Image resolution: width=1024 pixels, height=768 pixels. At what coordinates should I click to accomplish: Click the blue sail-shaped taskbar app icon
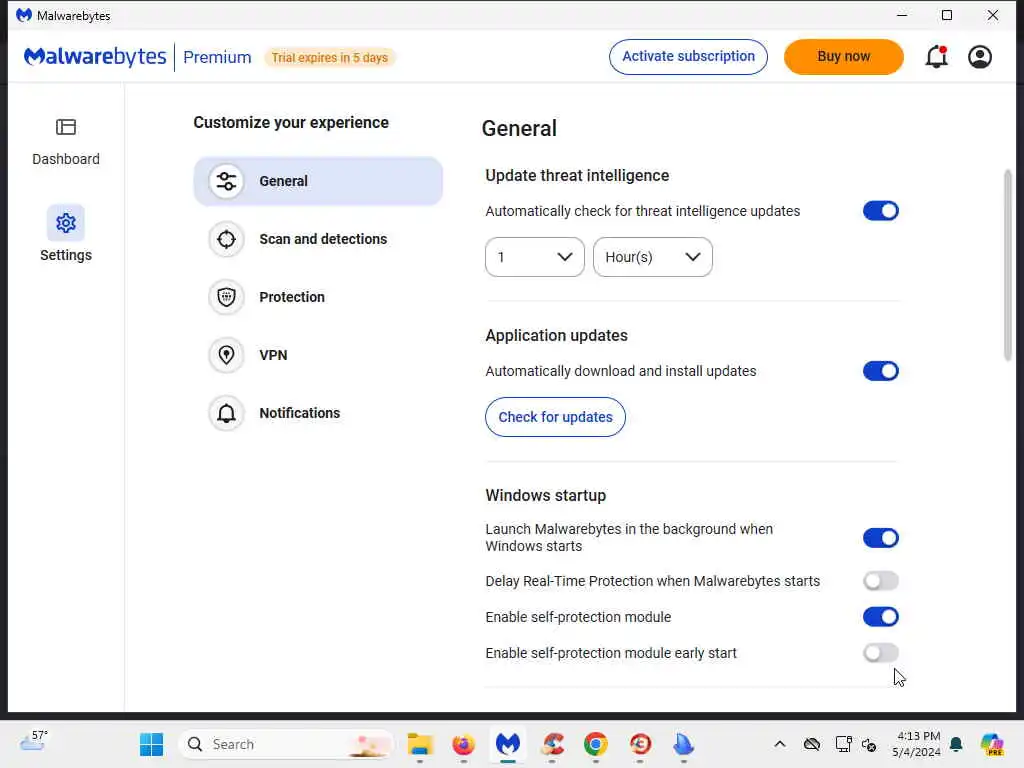click(x=683, y=744)
